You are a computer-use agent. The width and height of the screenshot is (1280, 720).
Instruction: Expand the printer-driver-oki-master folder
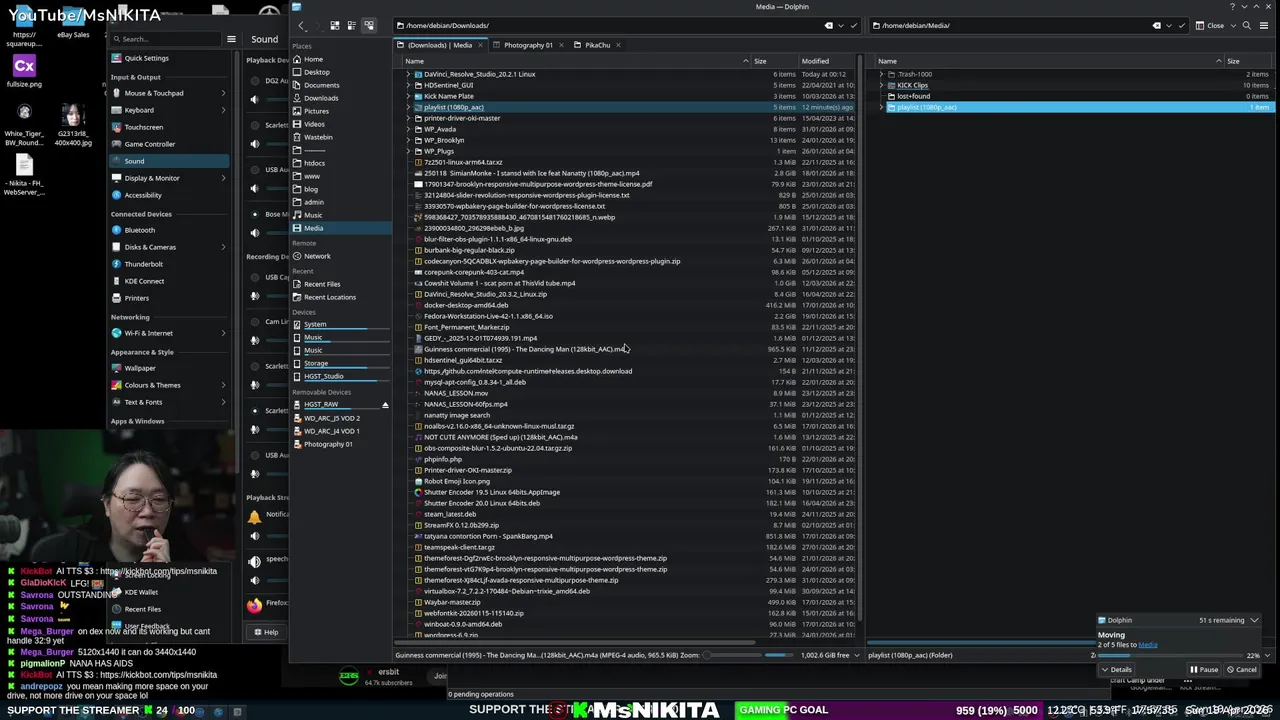coord(409,118)
